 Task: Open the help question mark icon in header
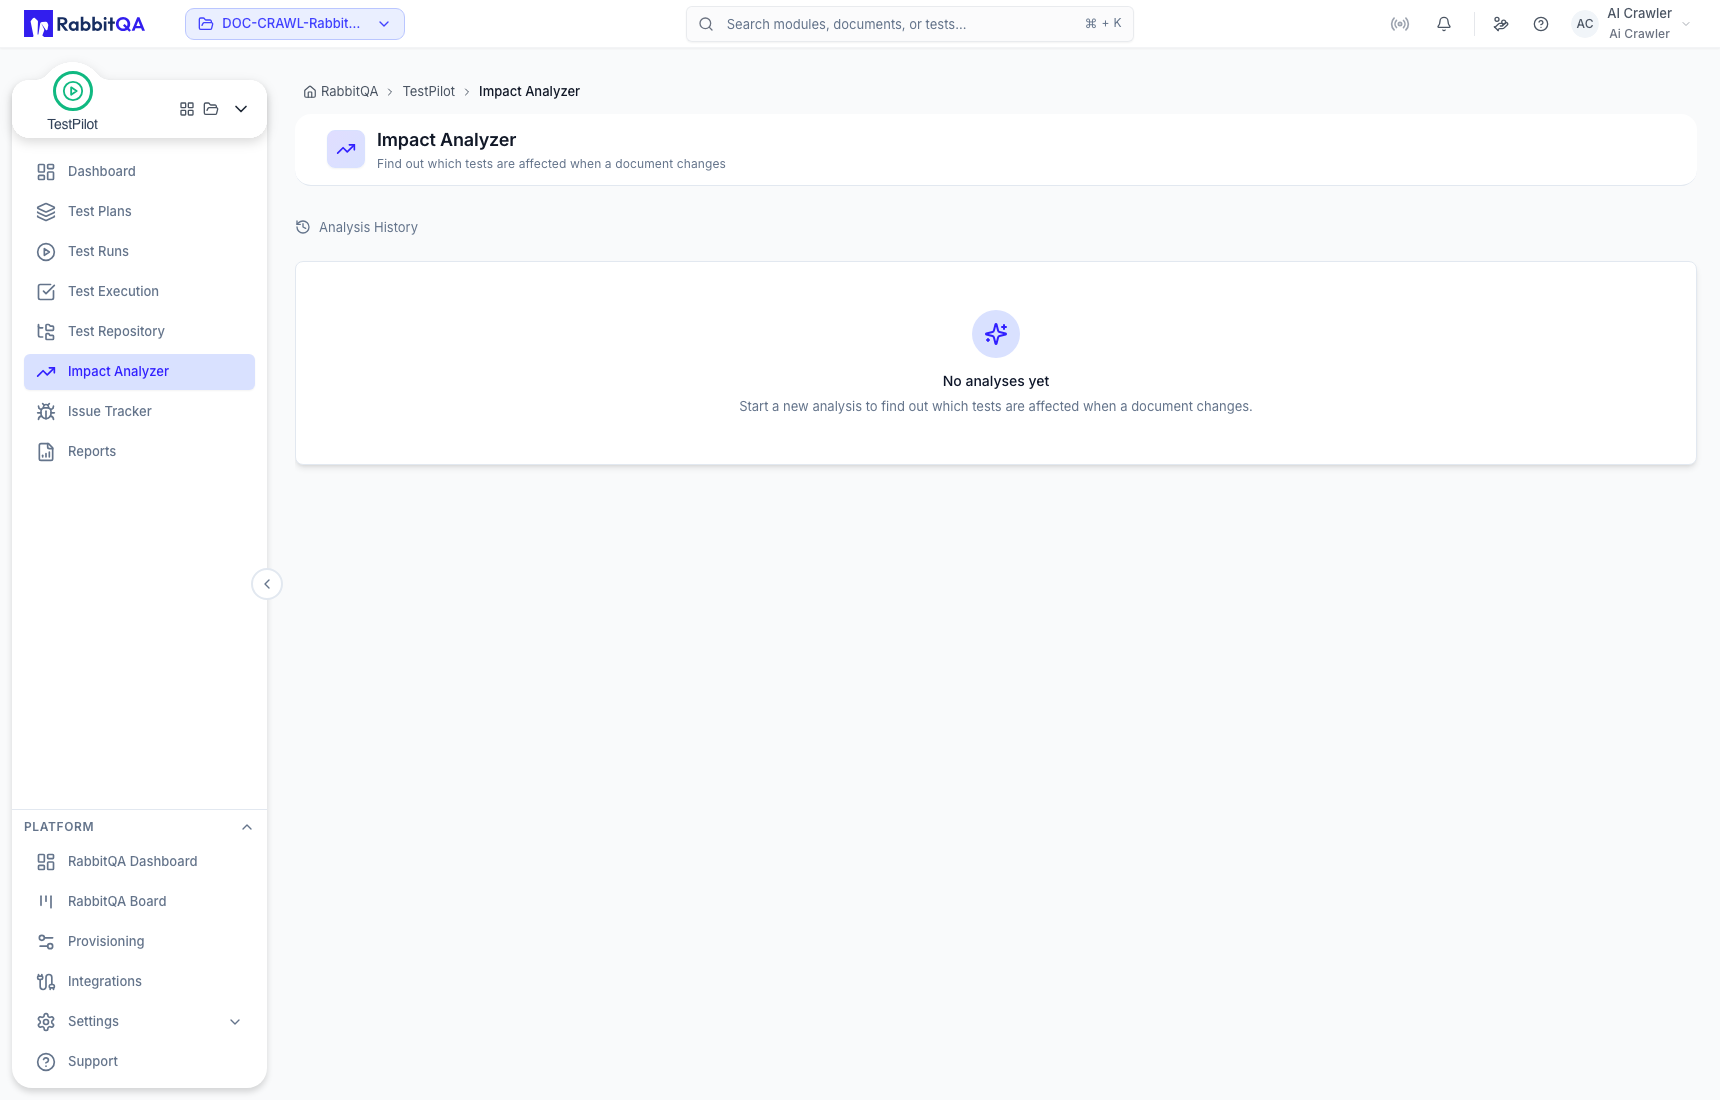pos(1541,24)
